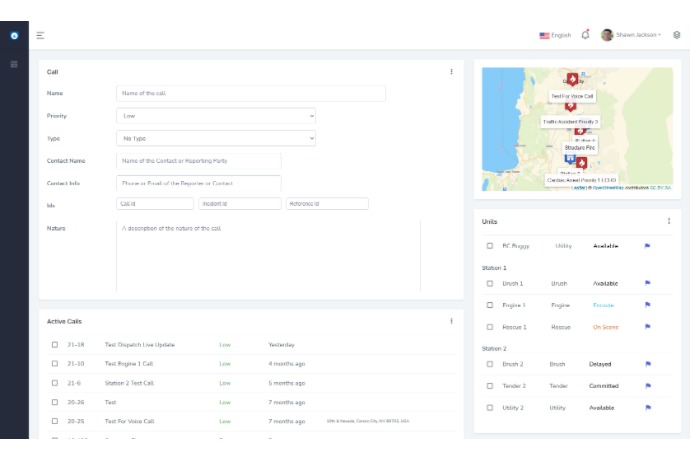Click the app logo in sidebar
690x460 pixels.
coord(14,36)
